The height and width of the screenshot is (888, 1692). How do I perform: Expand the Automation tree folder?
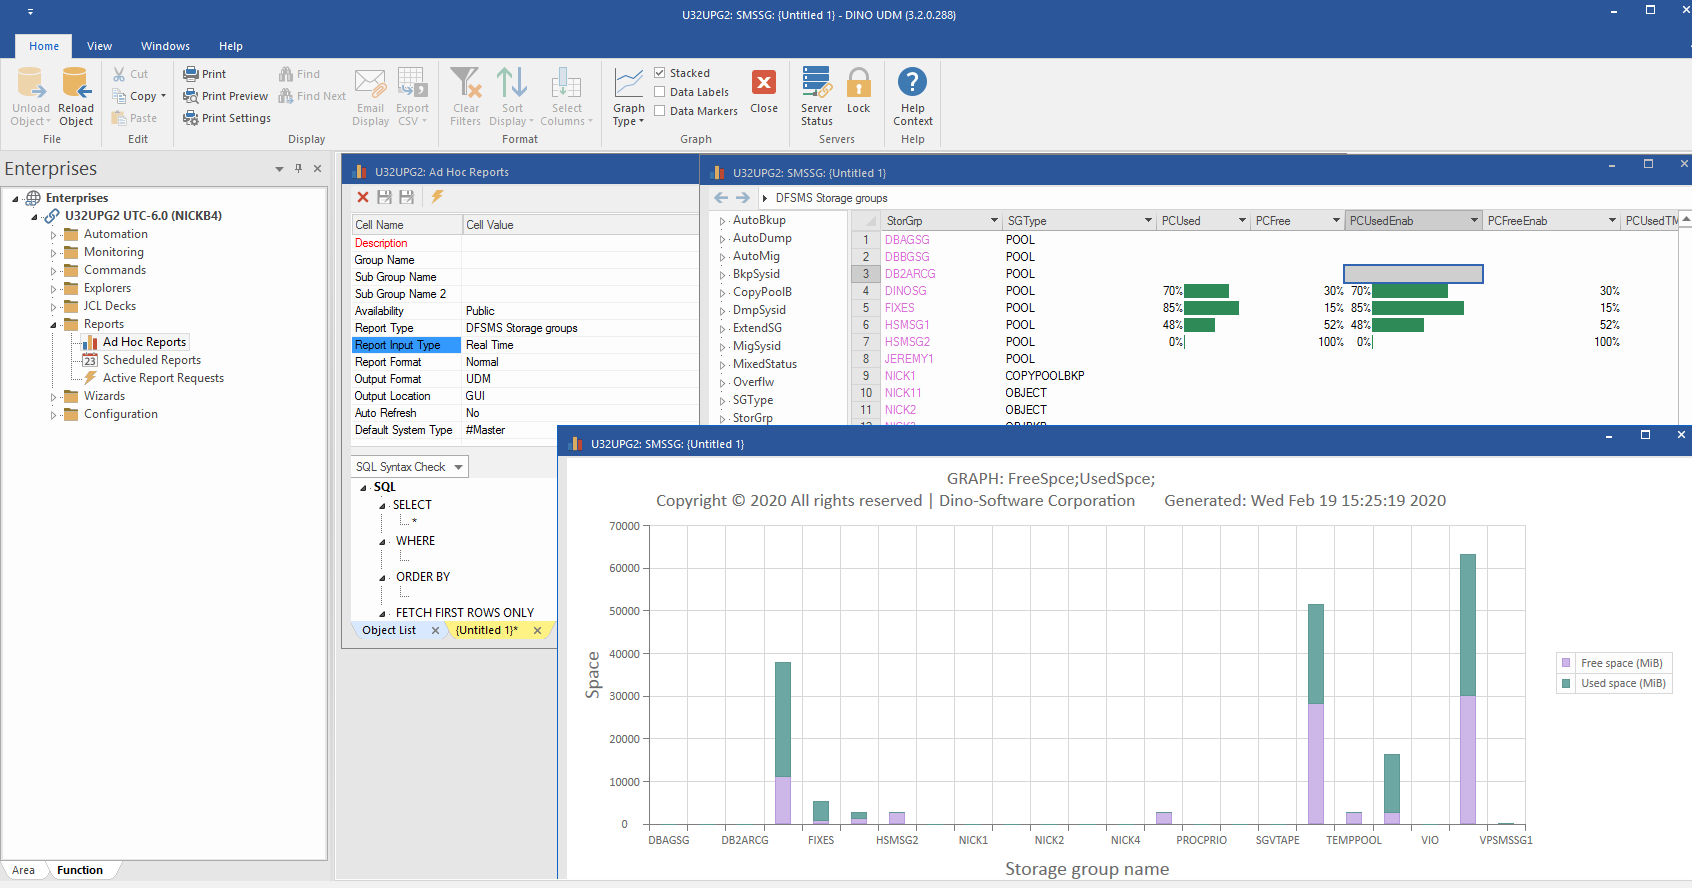click(x=54, y=235)
